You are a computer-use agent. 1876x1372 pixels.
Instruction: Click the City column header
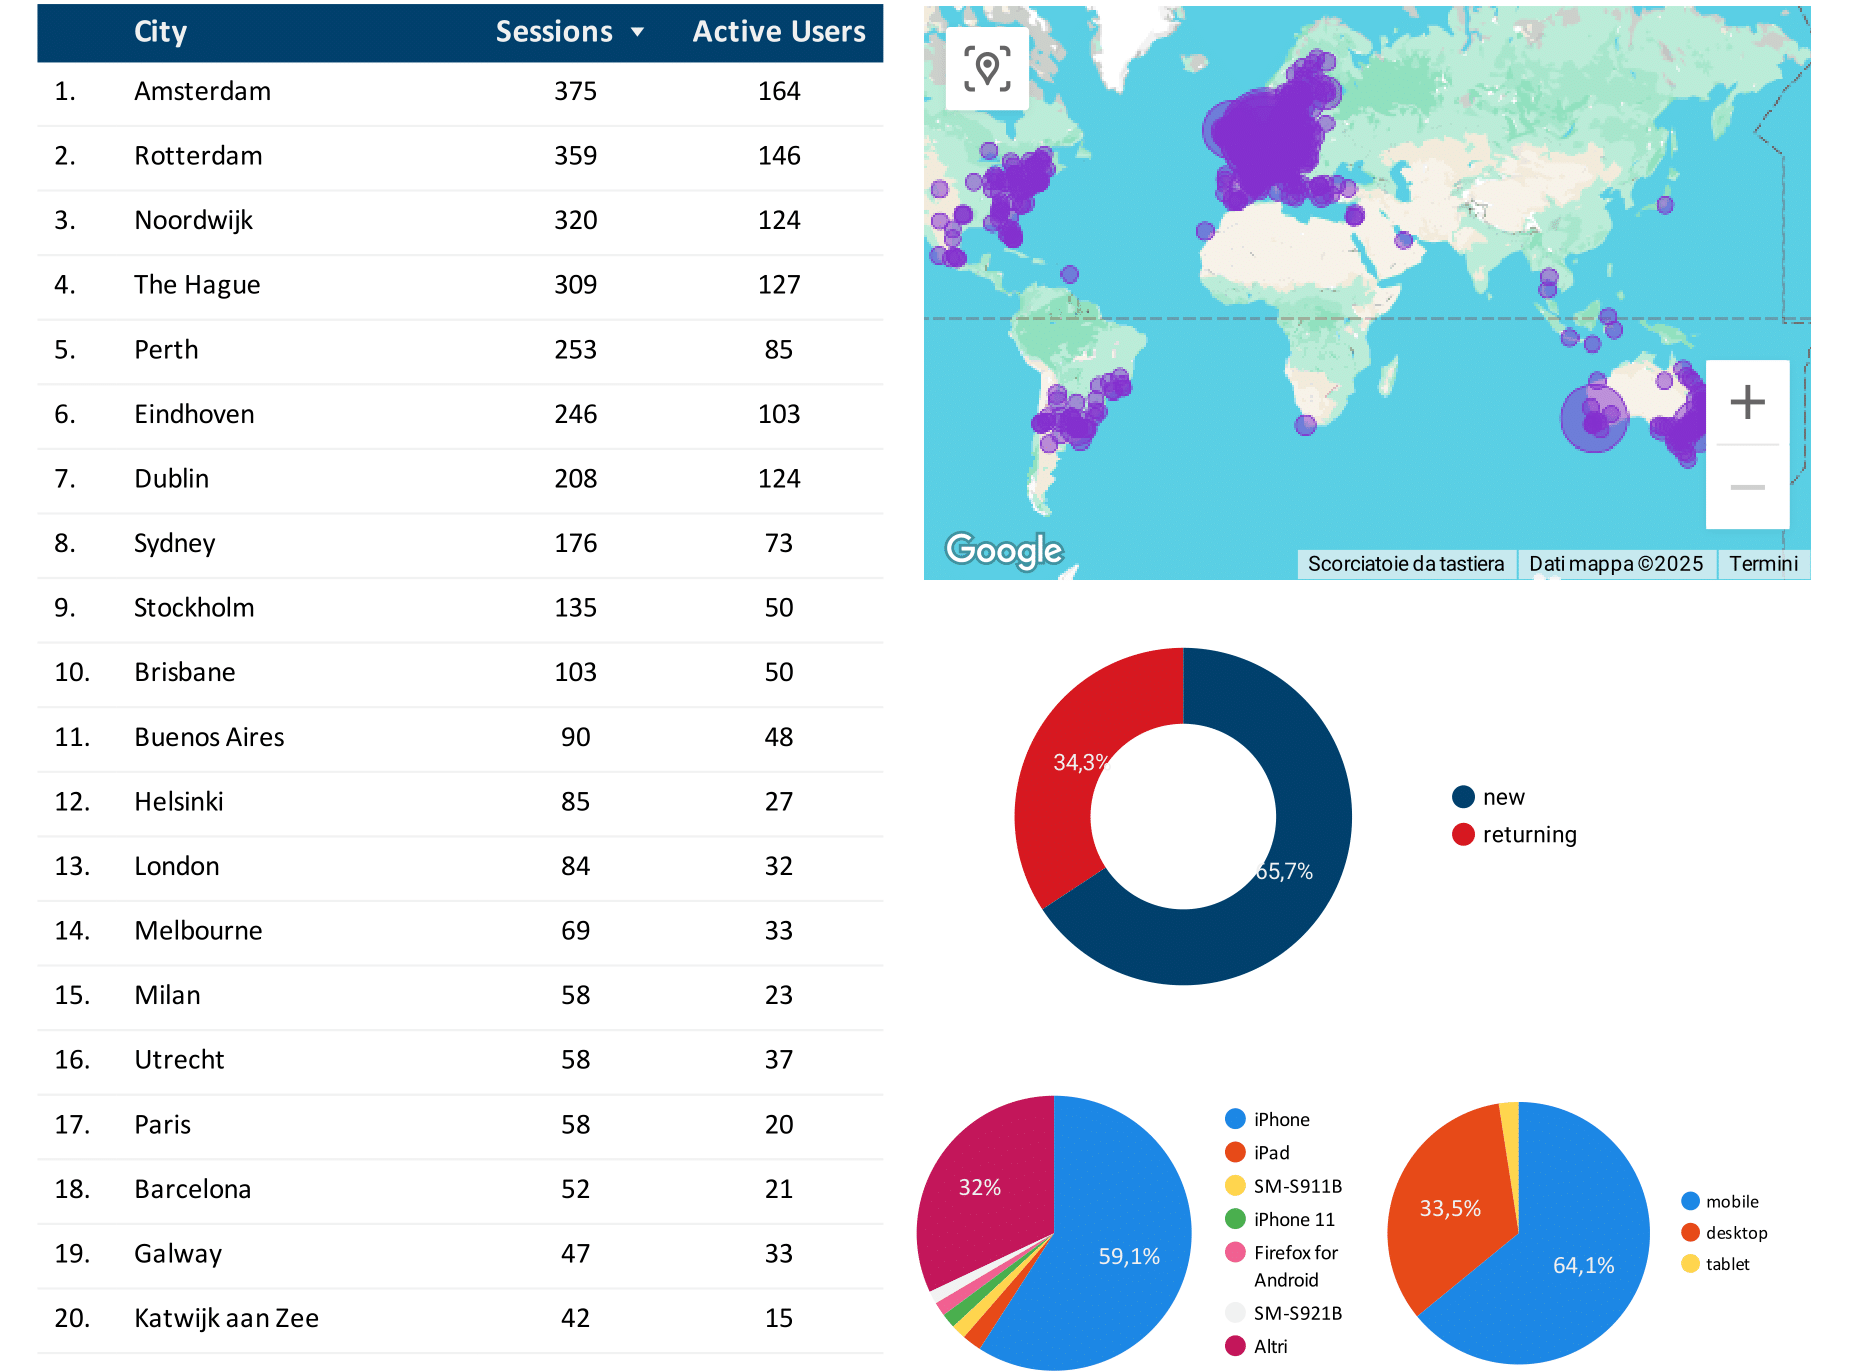pyautogui.click(x=159, y=31)
